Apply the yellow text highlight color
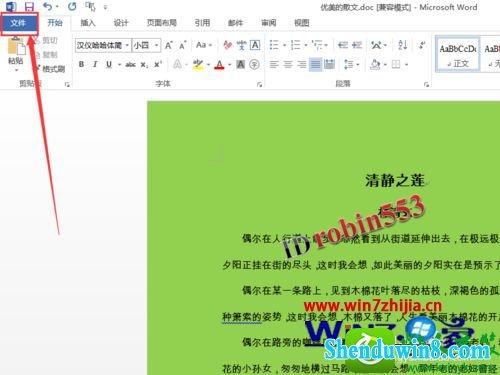500x375 pixels. coord(198,64)
